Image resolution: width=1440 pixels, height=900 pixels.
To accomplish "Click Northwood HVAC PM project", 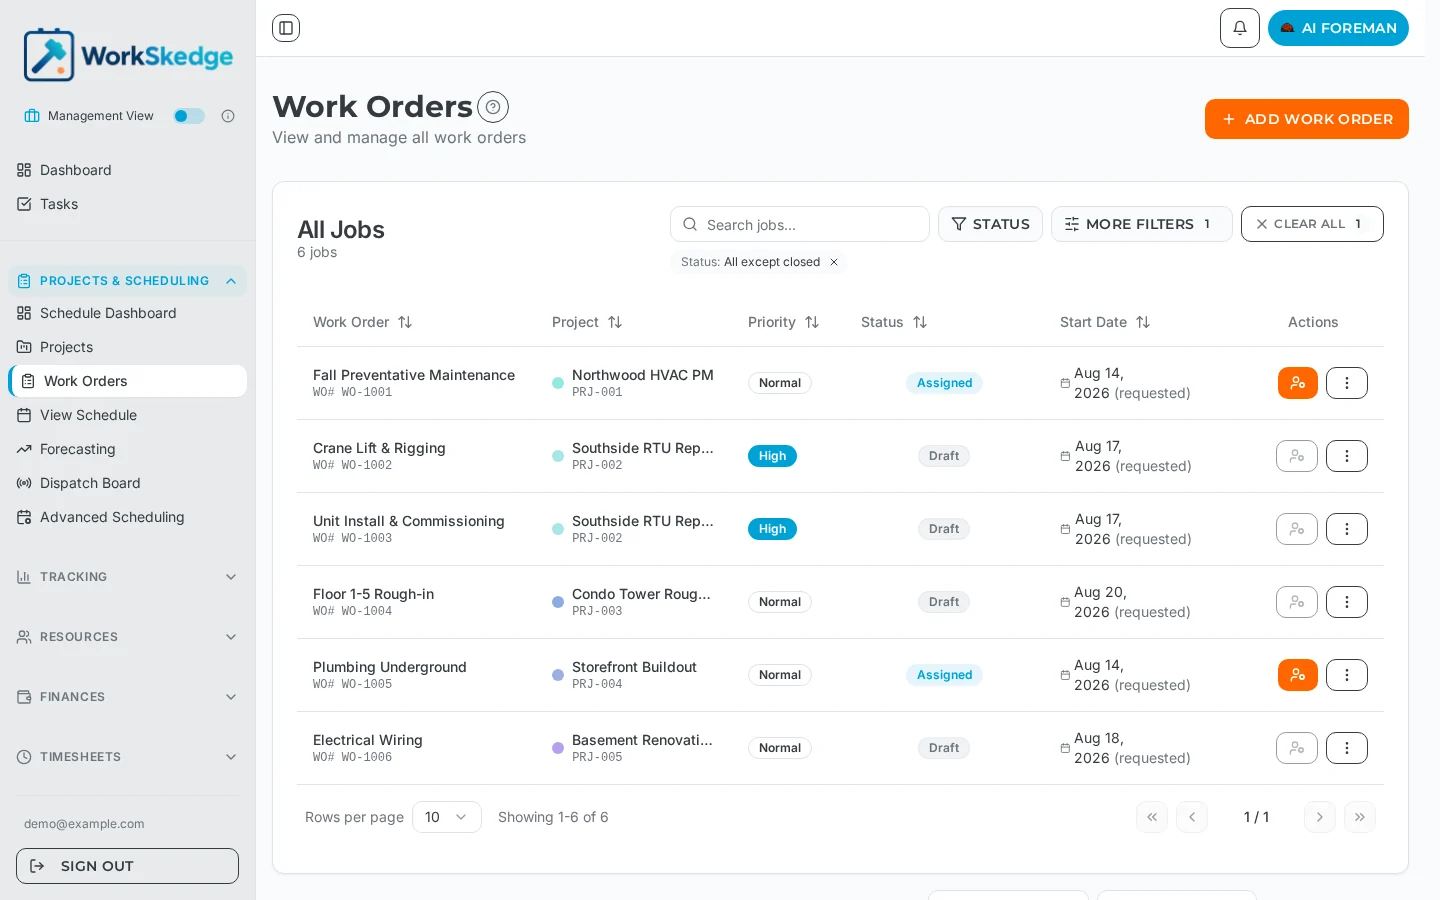I will pyautogui.click(x=643, y=375).
